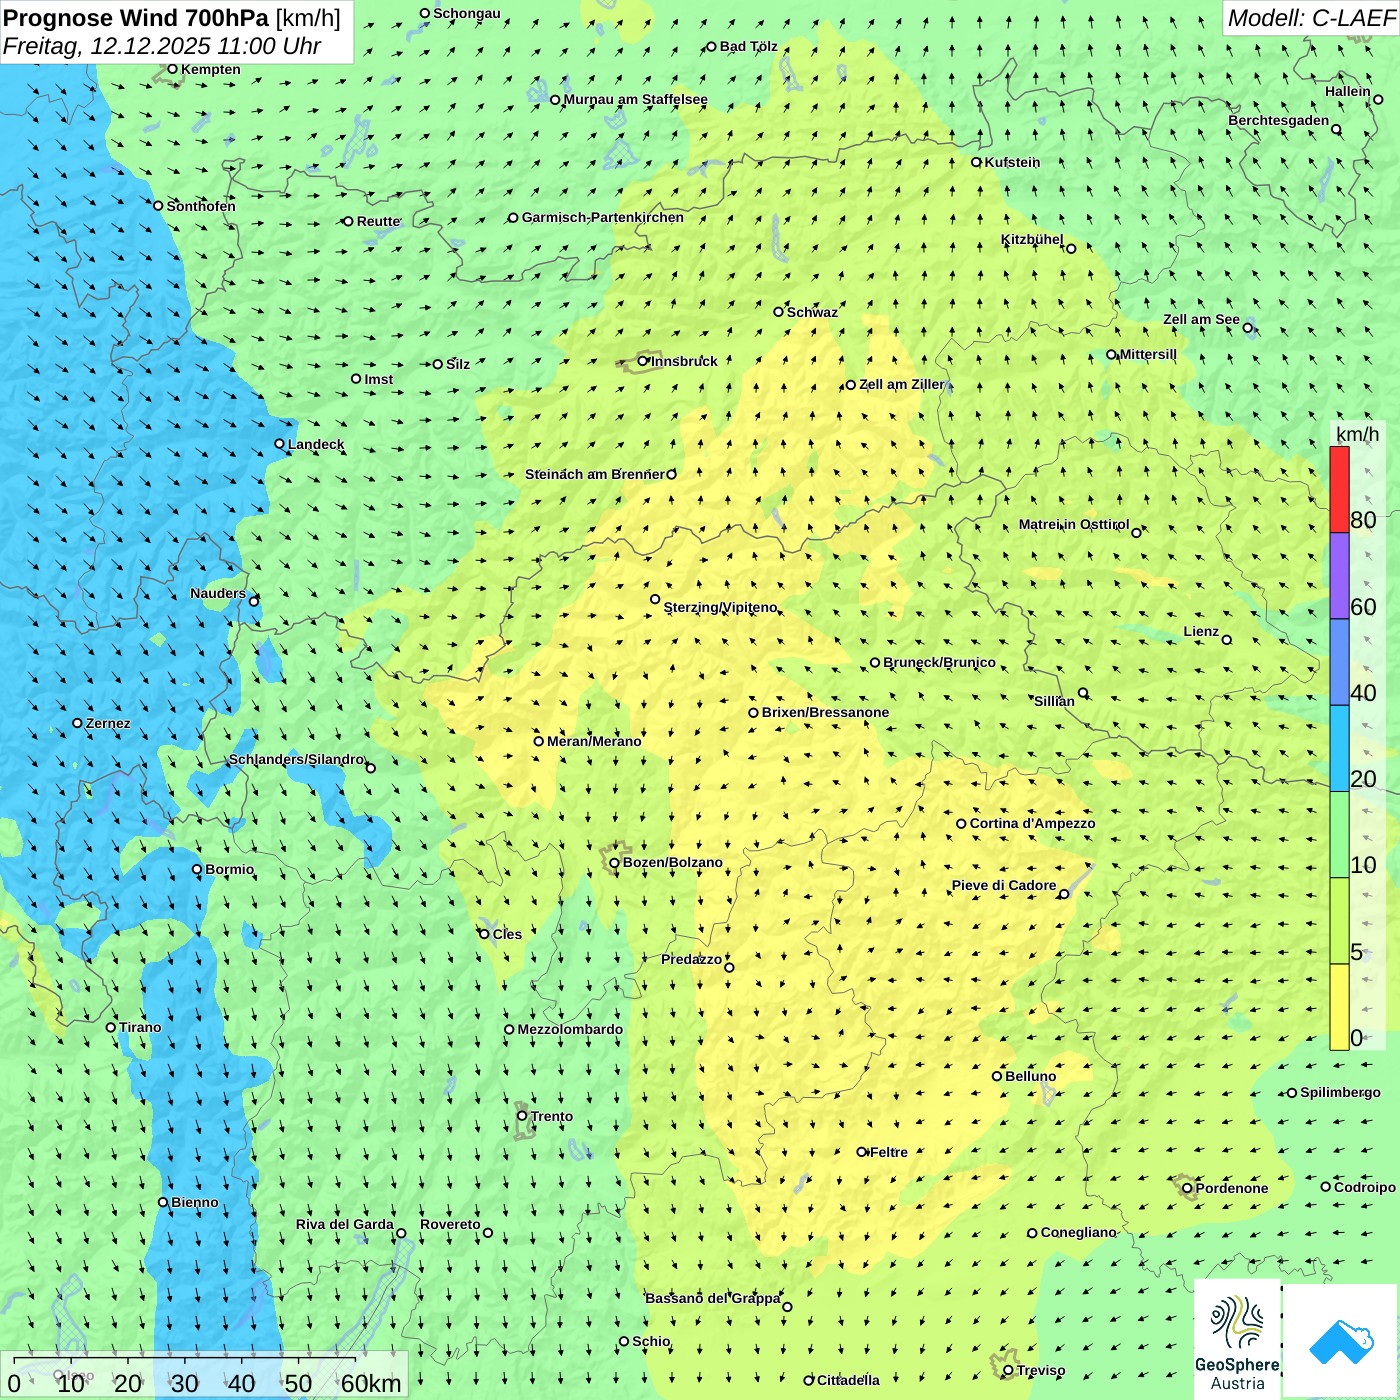Click the Cittadella city marker
1400x1400 pixels.
[808, 1380]
